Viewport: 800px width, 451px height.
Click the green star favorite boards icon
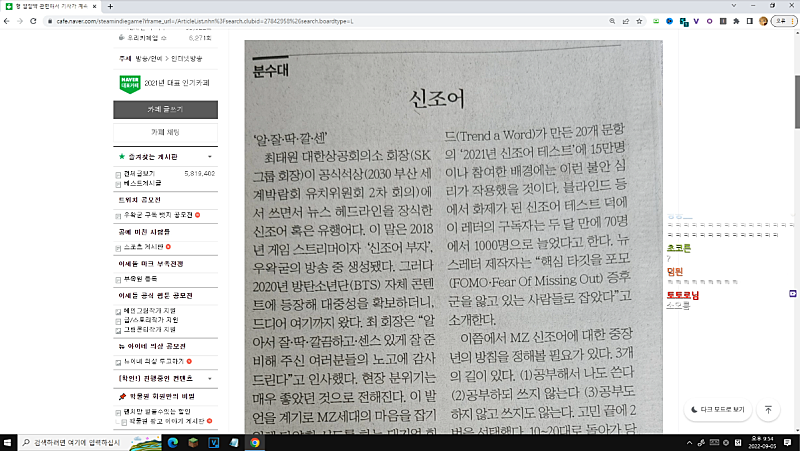121,157
